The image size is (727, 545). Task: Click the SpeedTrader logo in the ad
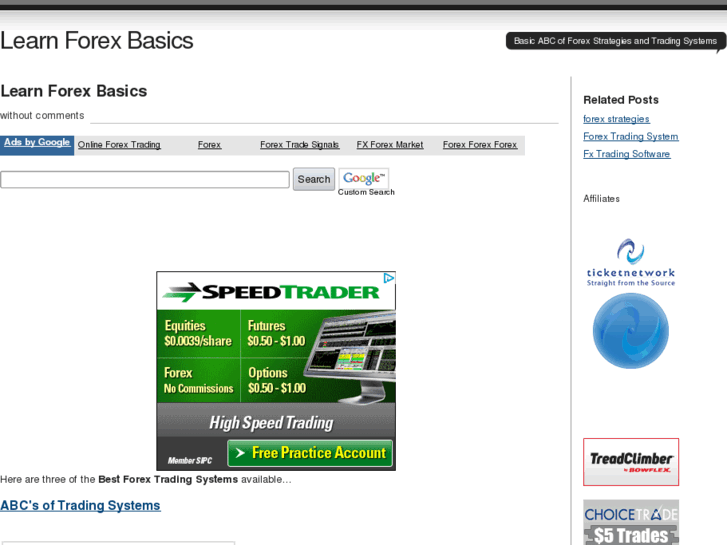click(x=271, y=292)
